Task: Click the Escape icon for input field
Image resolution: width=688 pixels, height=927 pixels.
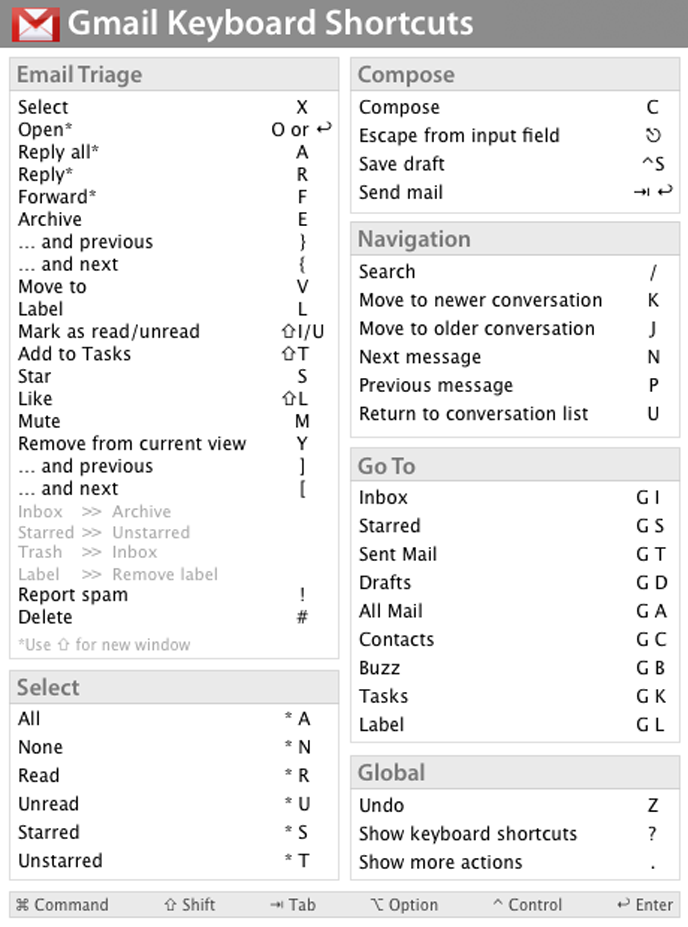Action: (x=653, y=136)
